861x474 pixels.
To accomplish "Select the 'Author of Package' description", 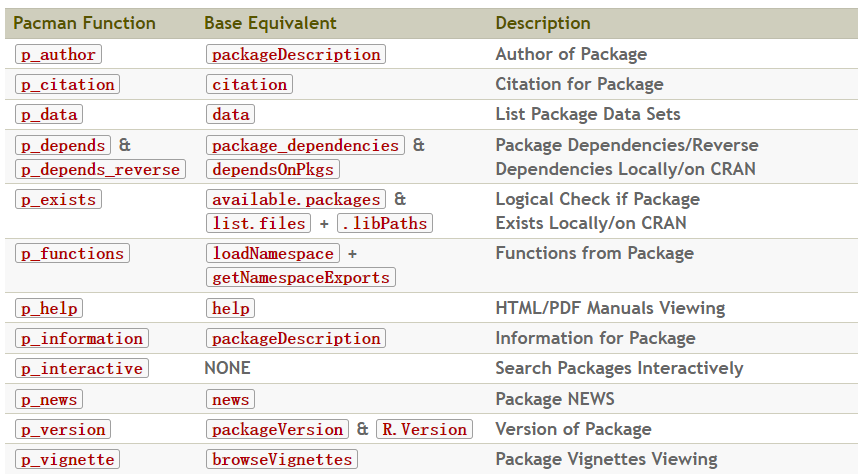I will [x=571, y=54].
